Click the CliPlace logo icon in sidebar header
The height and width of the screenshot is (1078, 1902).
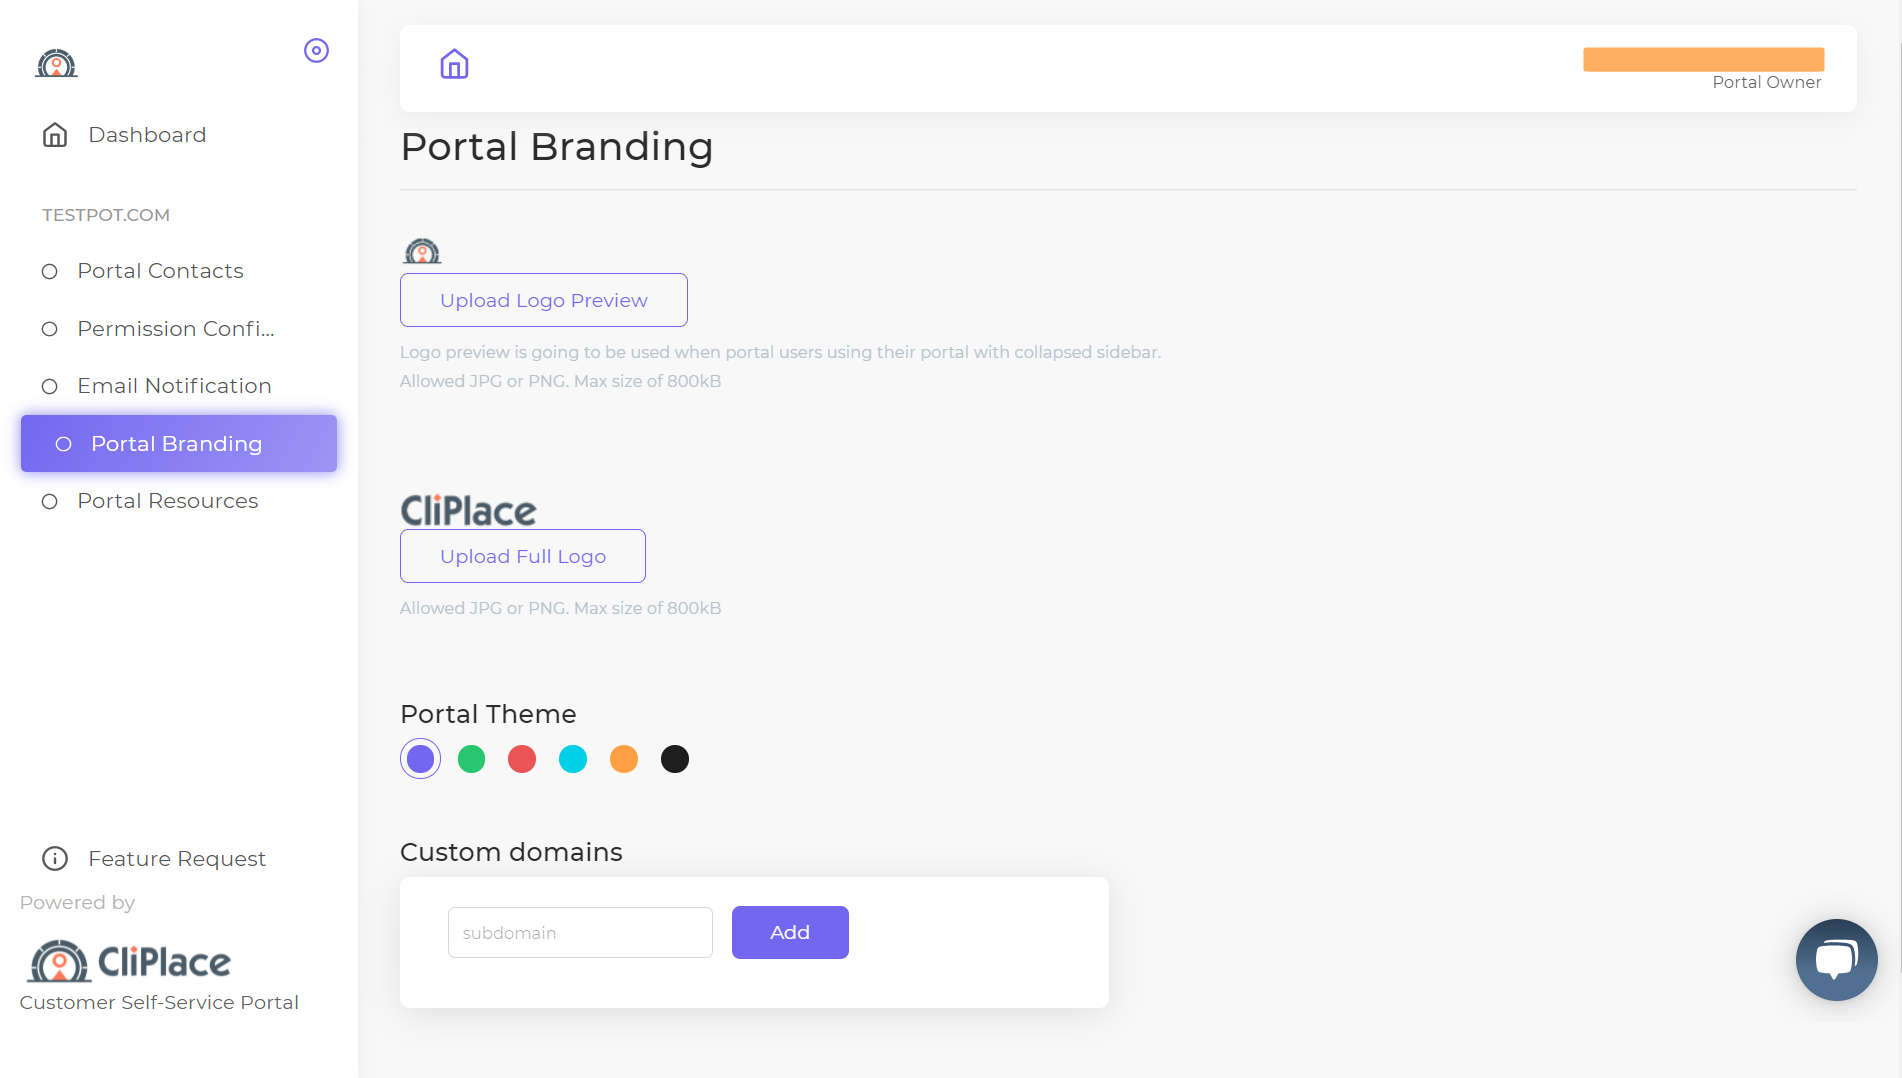(57, 64)
